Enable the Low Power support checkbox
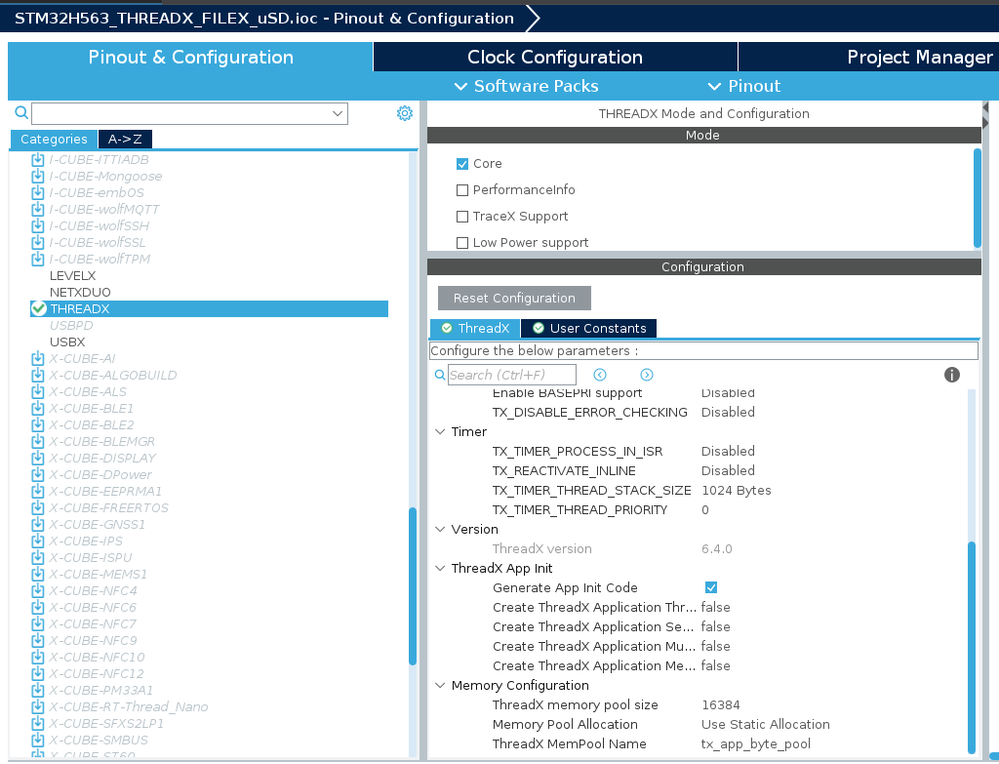The width and height of the screenshot is (999, 764). 463,243
